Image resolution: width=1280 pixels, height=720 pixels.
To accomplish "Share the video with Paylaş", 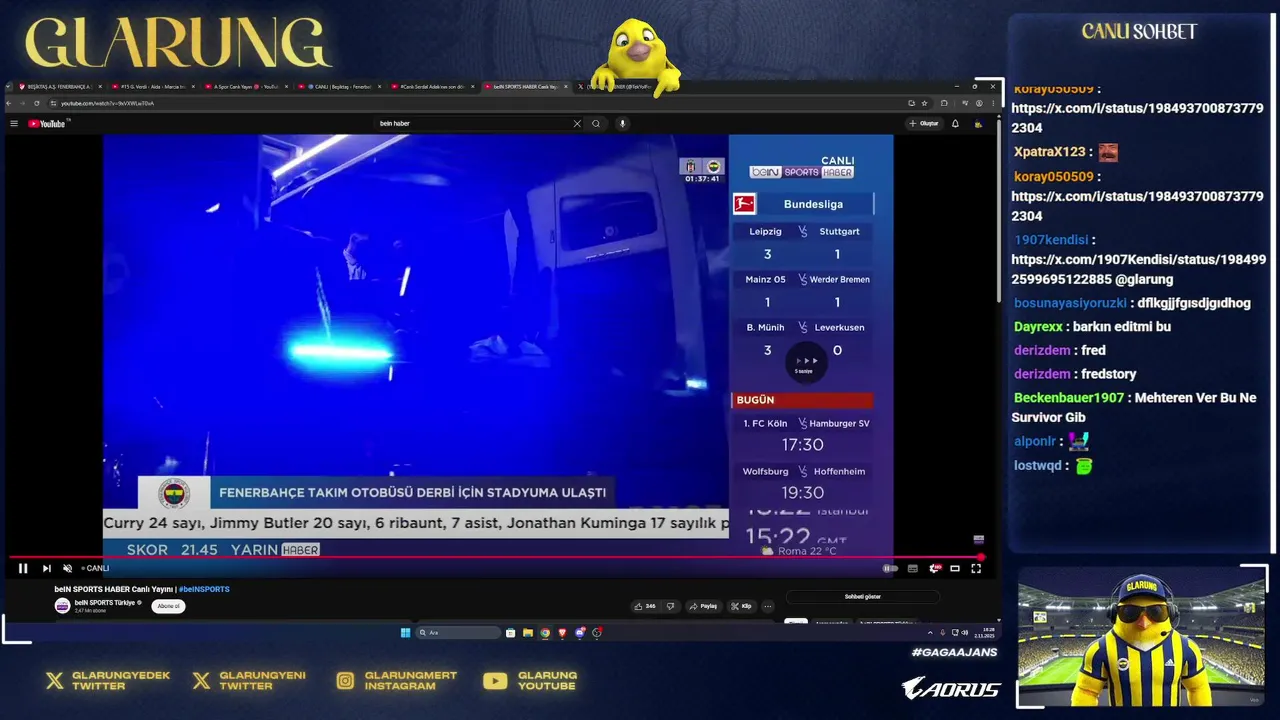I will pyautogui.click(x=703, y=606).
